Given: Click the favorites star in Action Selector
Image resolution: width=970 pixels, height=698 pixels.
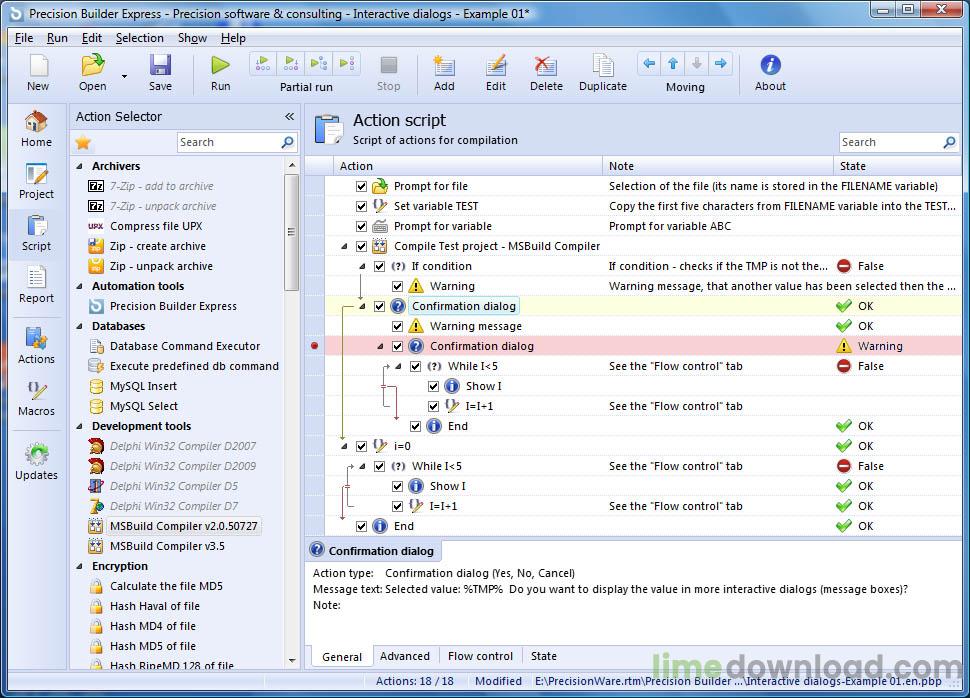Looking at the screenshot, I should click(x=83, y=142).
